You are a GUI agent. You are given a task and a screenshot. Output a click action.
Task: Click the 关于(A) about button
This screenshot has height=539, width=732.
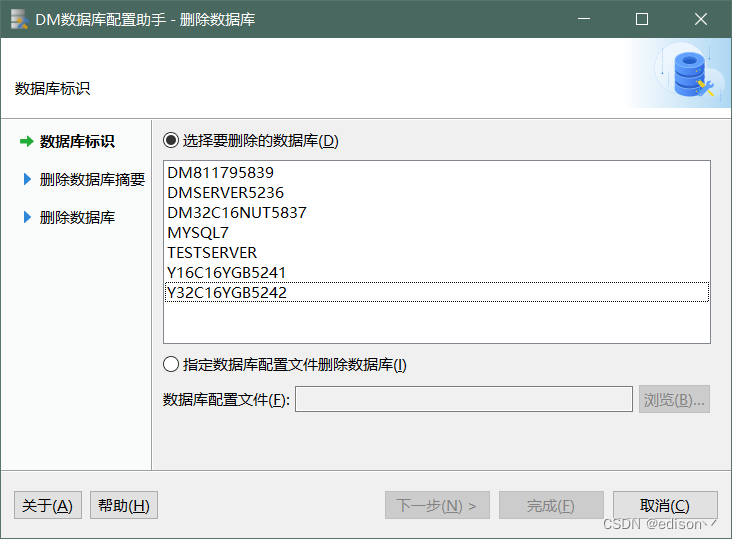(x=48, y=505)
